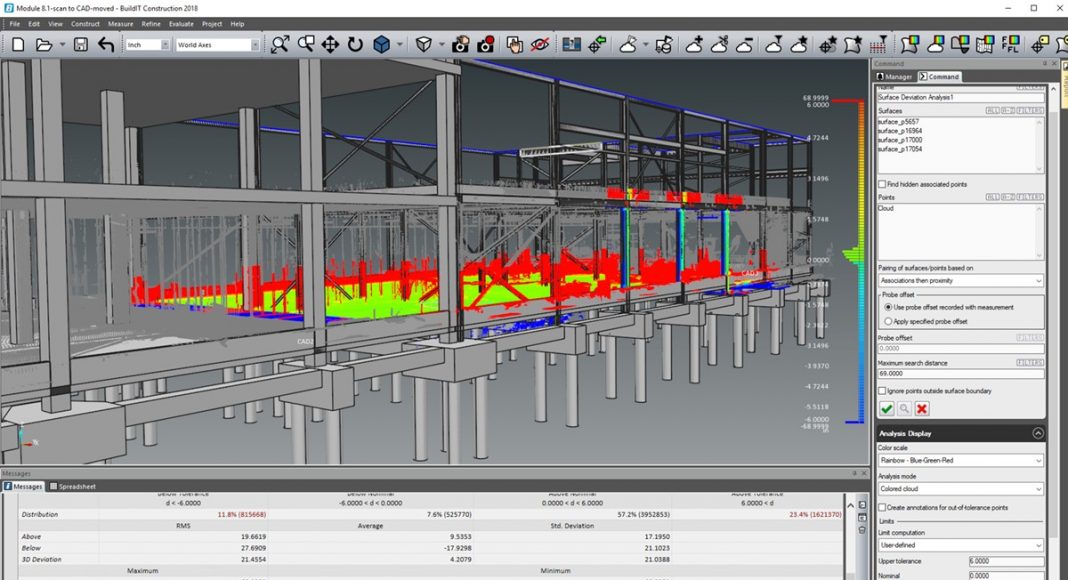
Task: Check Ignore points outside surface boundary
Action: pos(882,390)
